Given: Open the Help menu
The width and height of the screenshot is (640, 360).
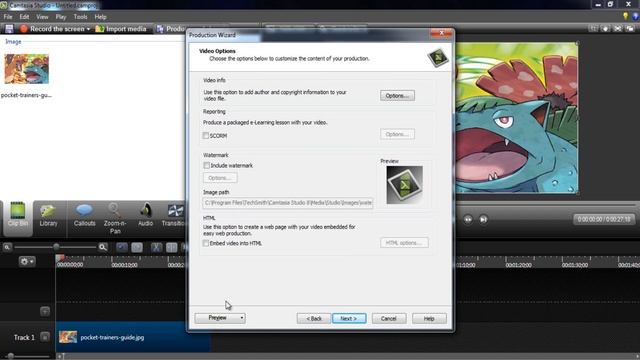Looking at the screenshot, I should pyautogui.click(x=100, y=17).
